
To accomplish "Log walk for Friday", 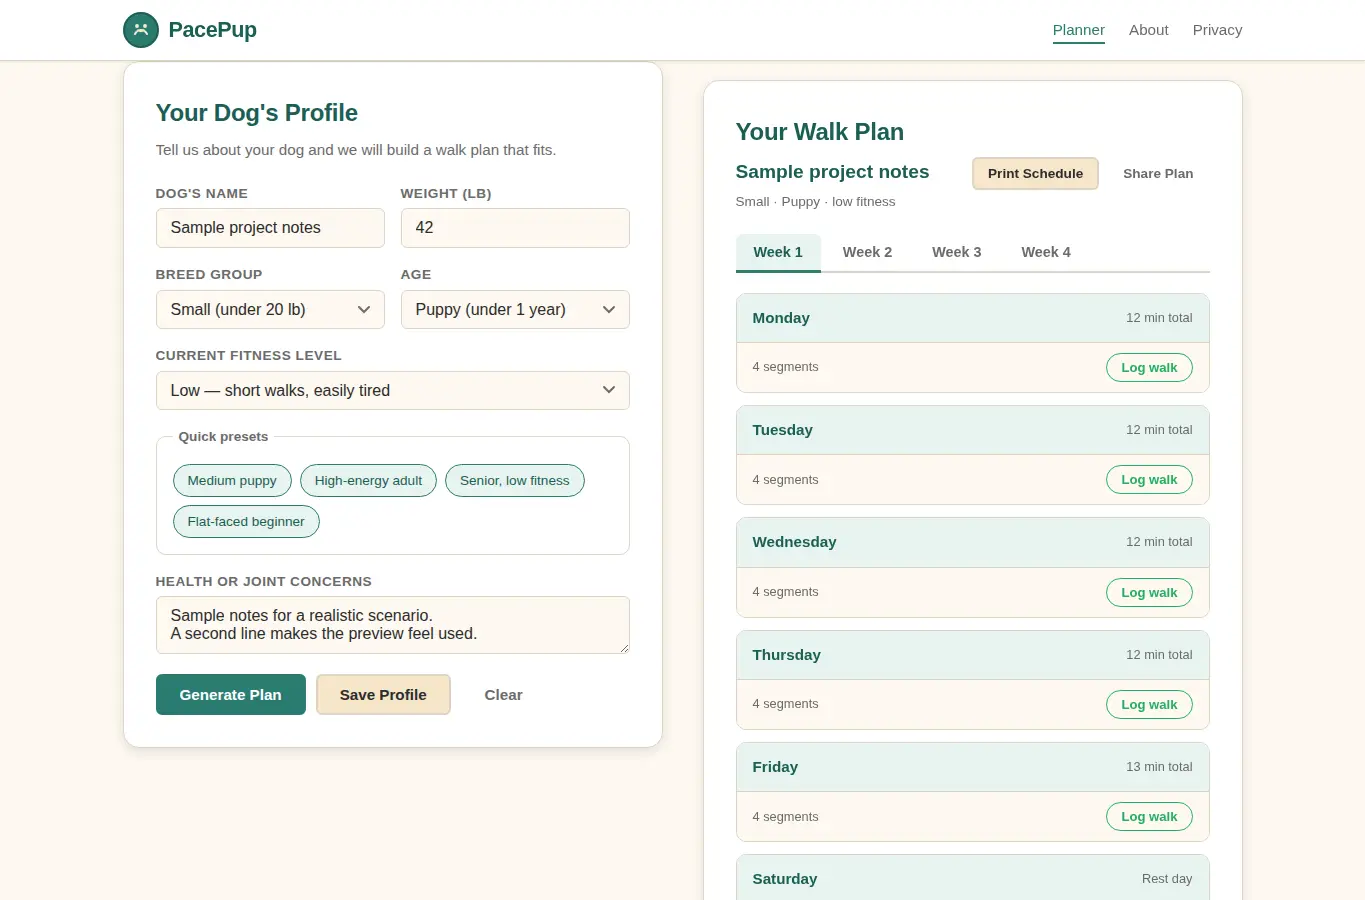I will (1149, 817).
